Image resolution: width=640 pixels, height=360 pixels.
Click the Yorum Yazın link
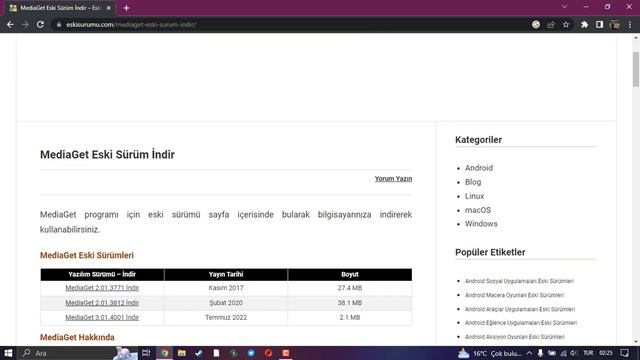click(x=393, y=179)
